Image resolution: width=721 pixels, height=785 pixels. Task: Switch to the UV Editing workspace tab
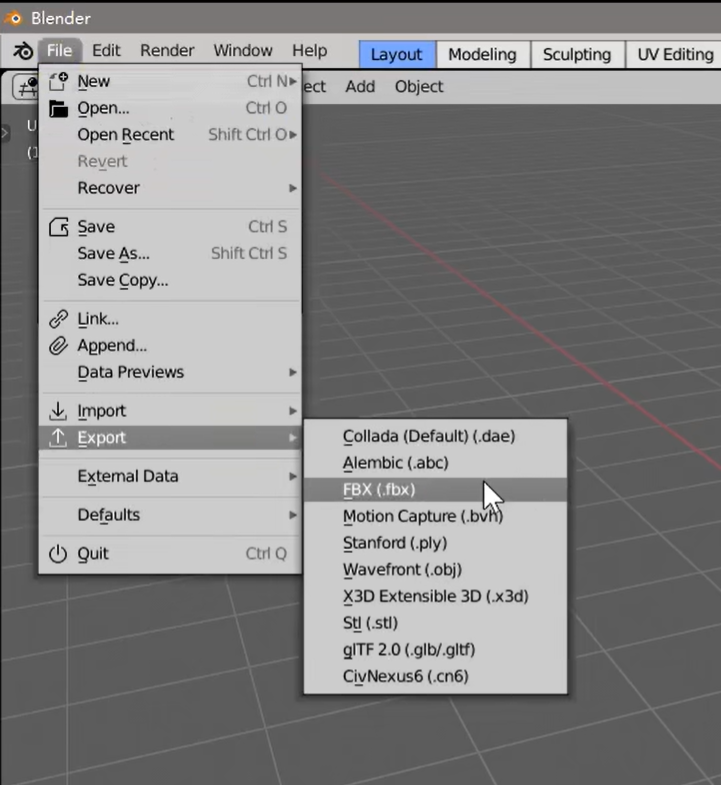point(675,55)
